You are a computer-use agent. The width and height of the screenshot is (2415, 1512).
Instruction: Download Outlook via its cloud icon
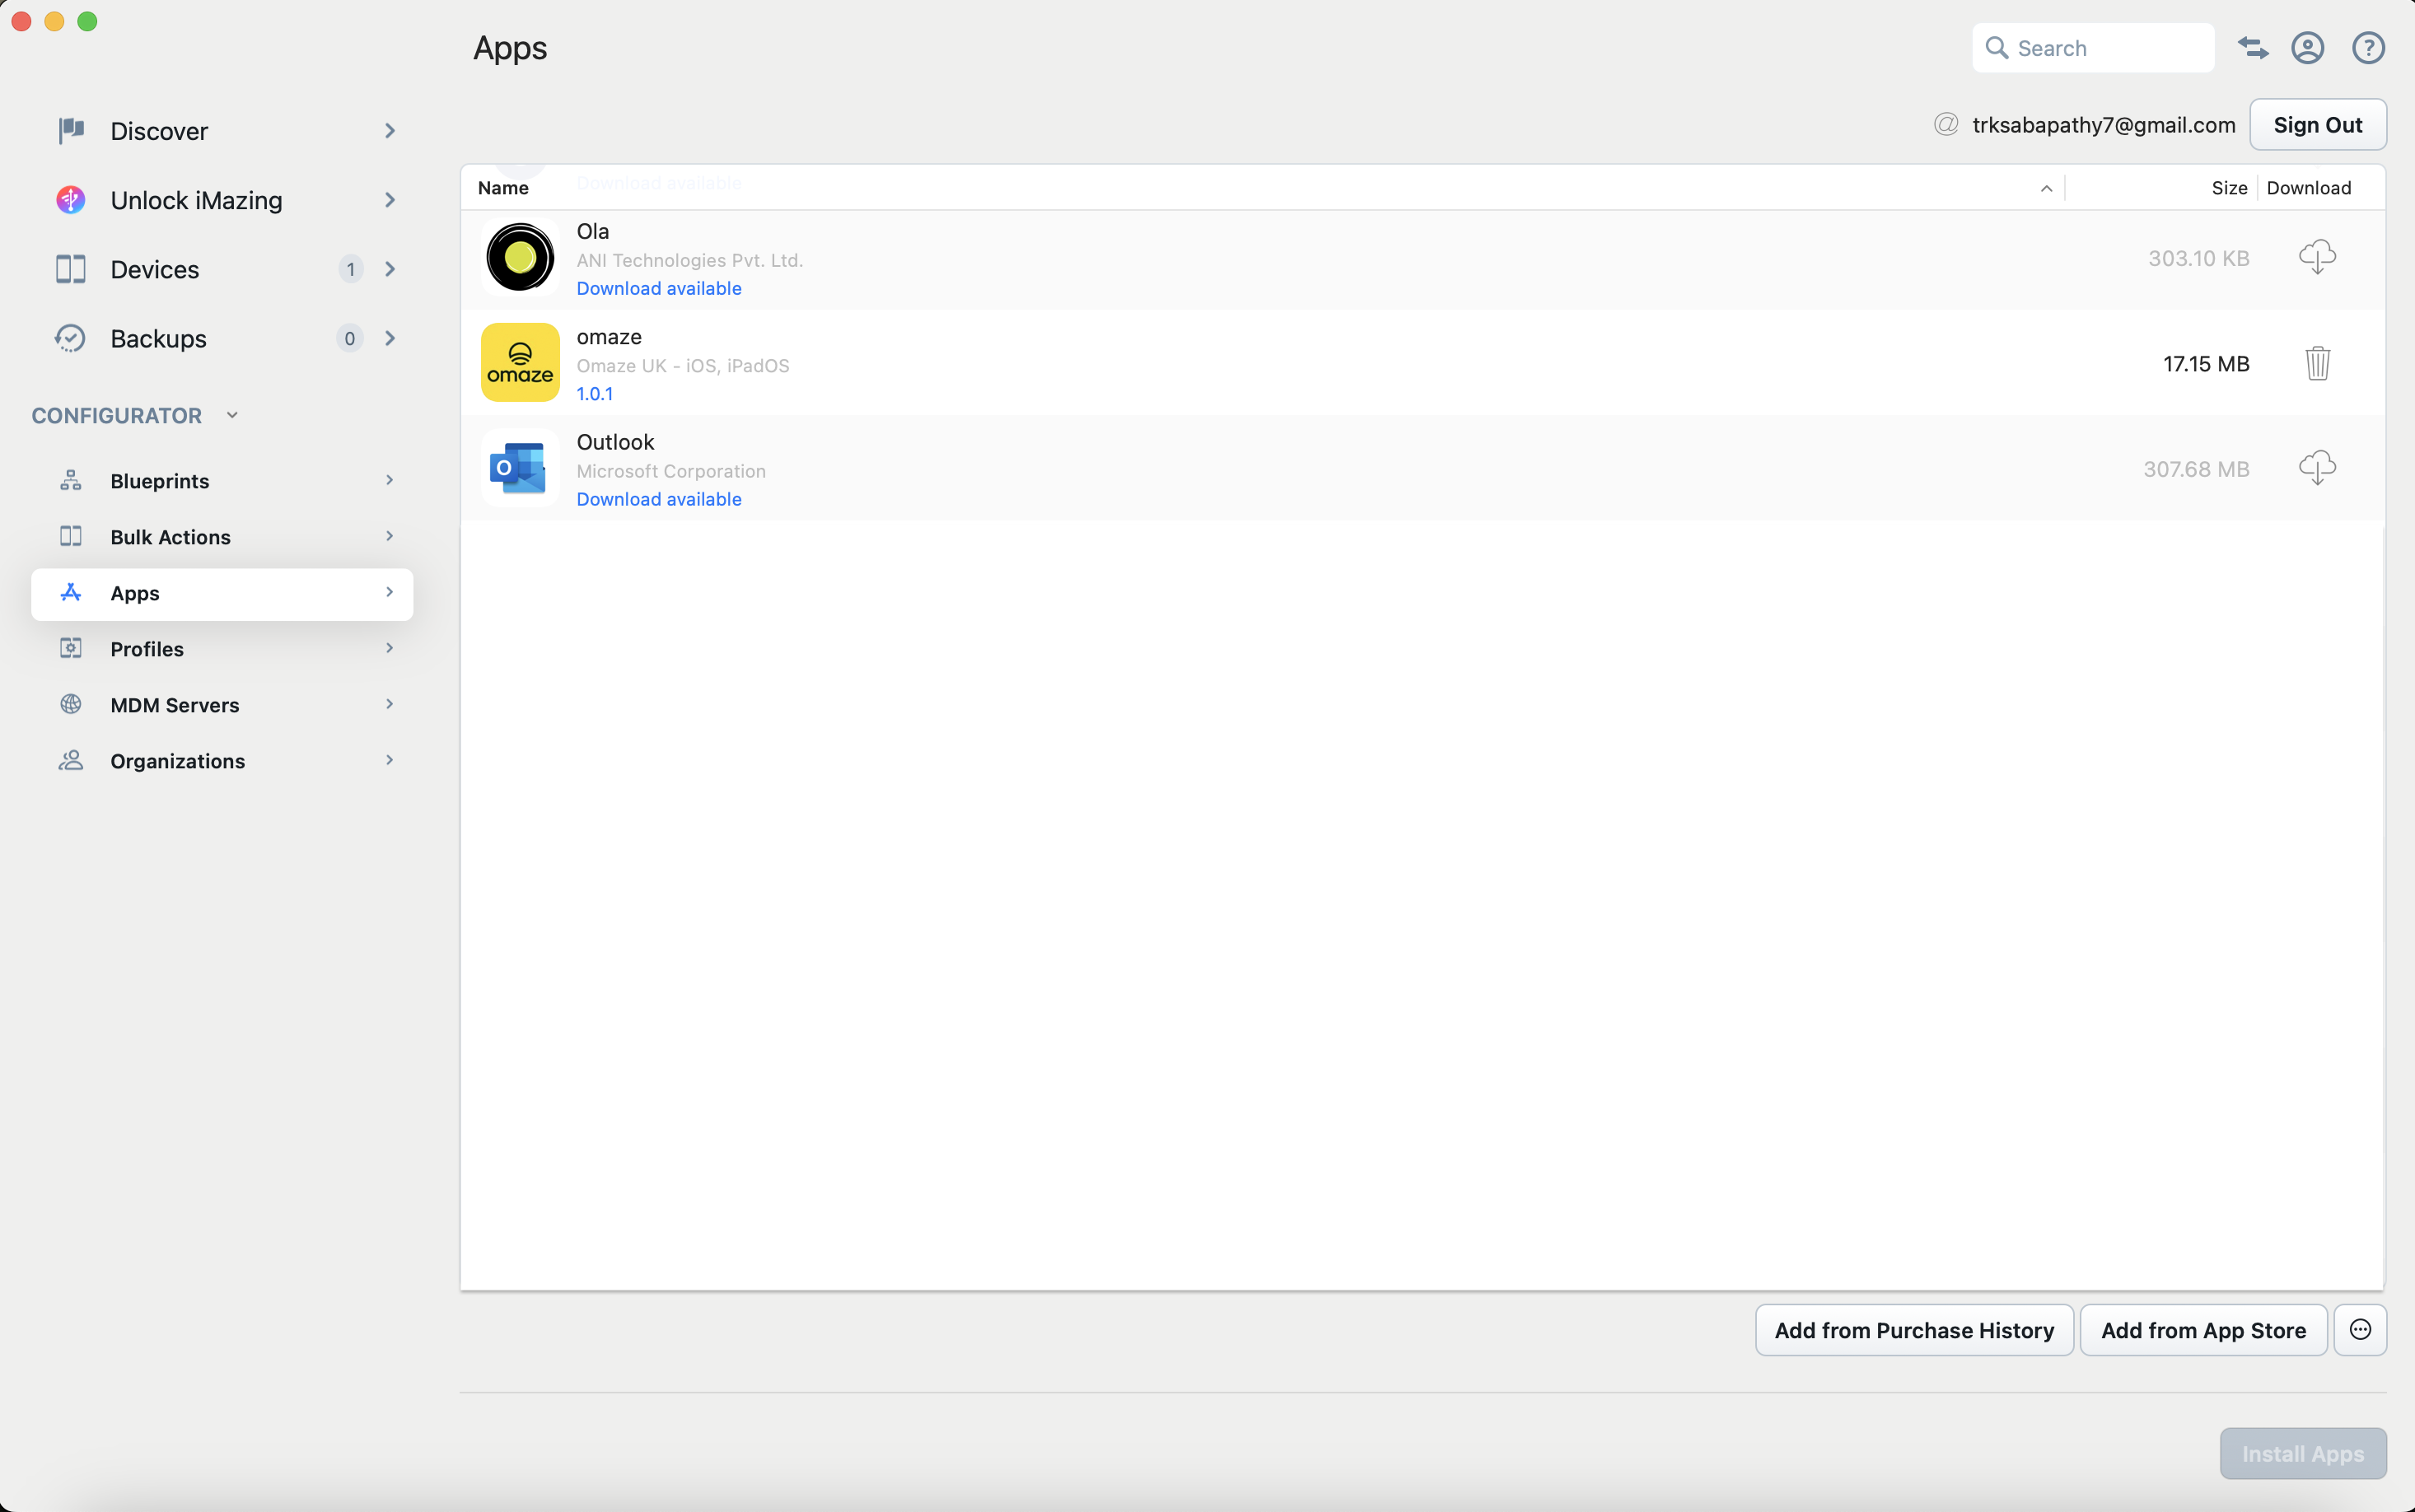pos(2317,468)
